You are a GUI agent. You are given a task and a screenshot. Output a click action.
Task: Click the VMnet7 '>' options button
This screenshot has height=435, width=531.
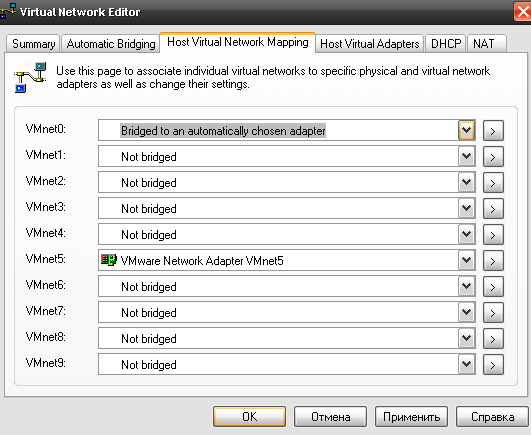(x=493, y=312)
